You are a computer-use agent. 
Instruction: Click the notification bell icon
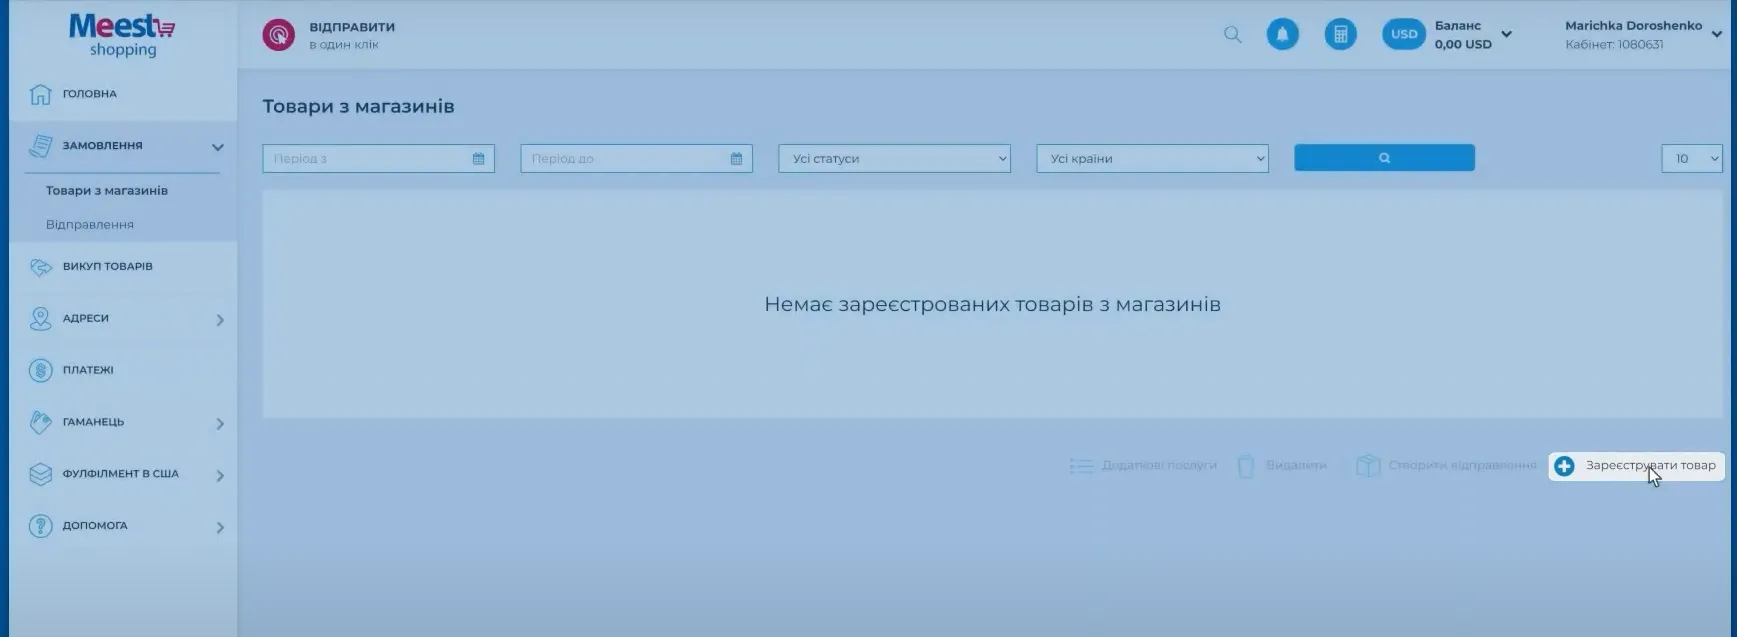pos(1282,34)
